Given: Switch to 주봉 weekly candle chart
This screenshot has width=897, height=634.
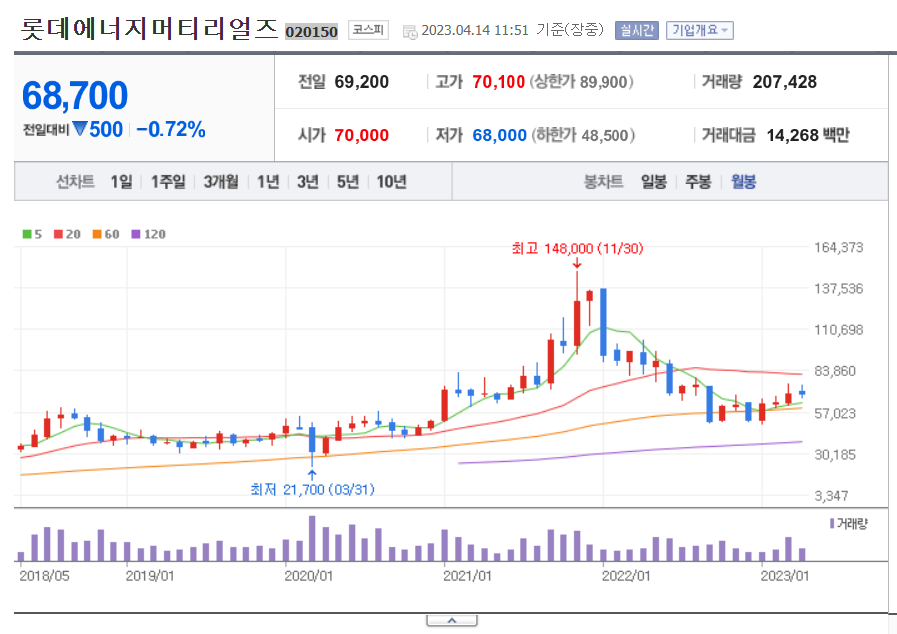Looking at the screenshot, I should pyautogui.click(x=698, y=182).
